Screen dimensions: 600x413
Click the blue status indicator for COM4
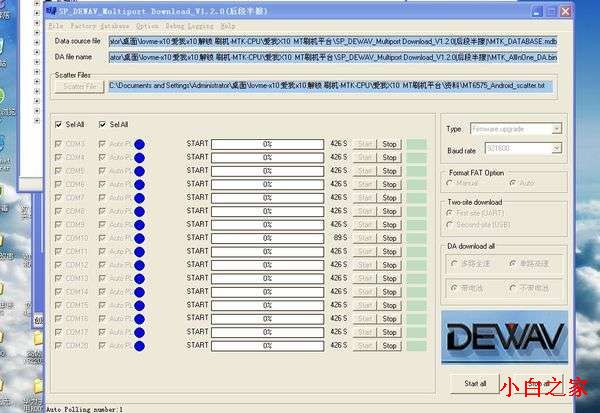tap(139, 158)
